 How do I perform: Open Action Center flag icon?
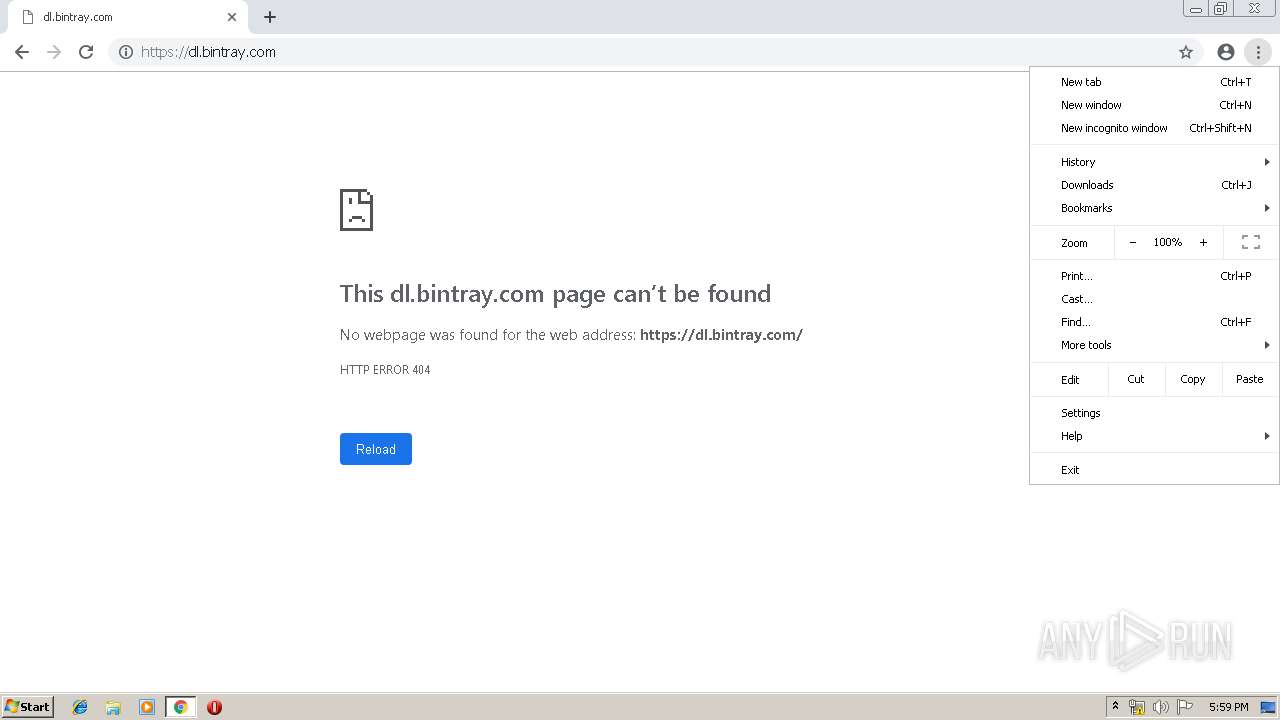point(1185,707)
